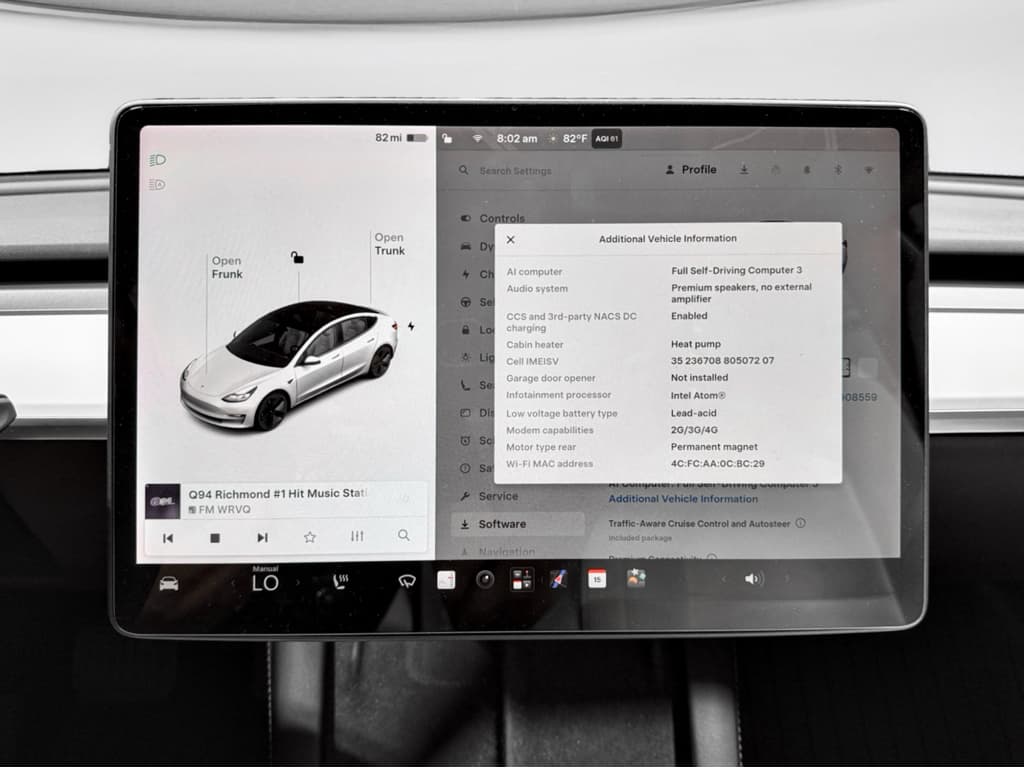The width and height of the screenshot is (1024, 768).
Task: Open the Profile menu
Action: (x=691, y=170)
